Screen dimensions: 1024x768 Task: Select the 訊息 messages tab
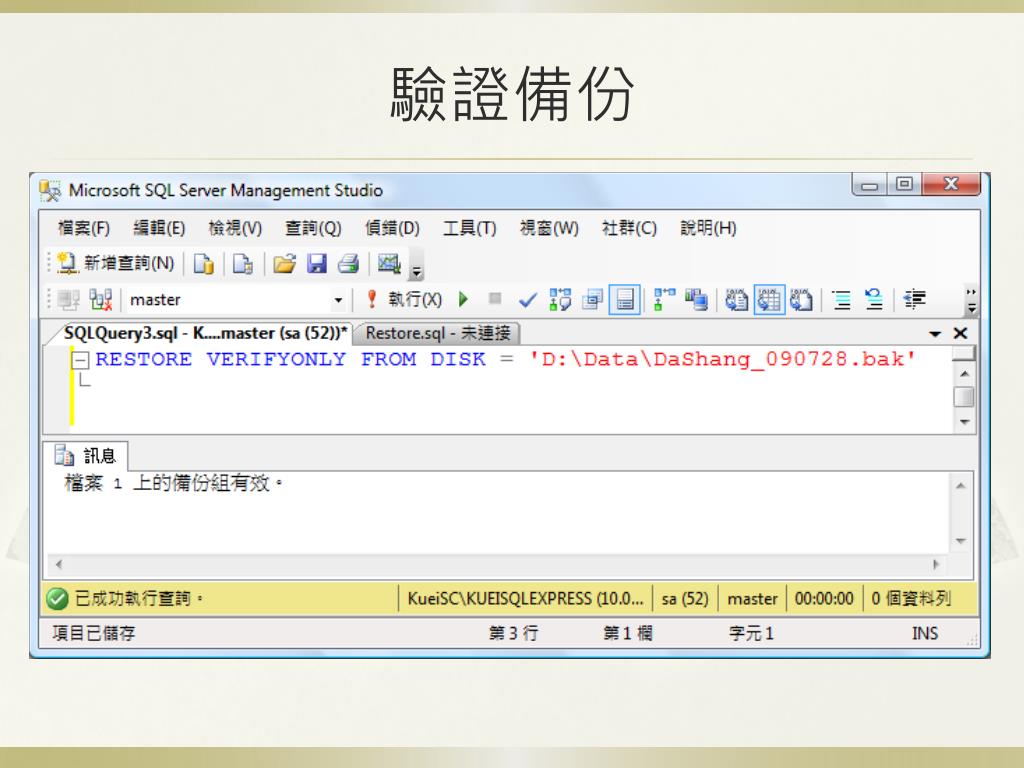pos(86,455)
